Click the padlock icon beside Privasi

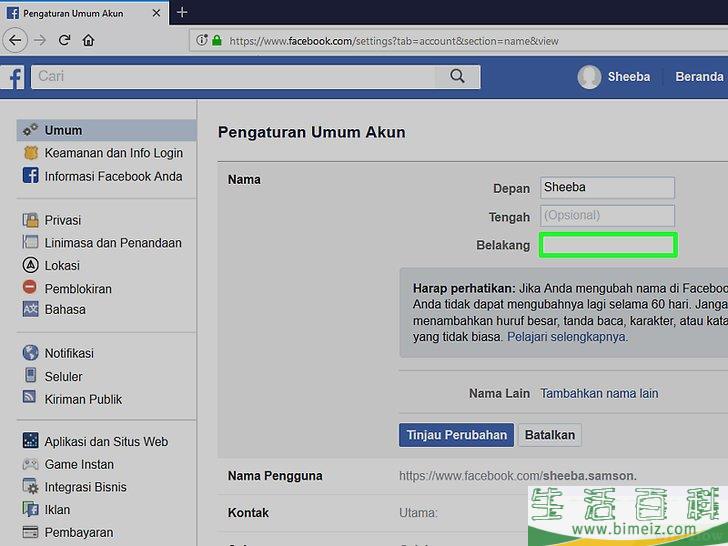coord(31,220)
